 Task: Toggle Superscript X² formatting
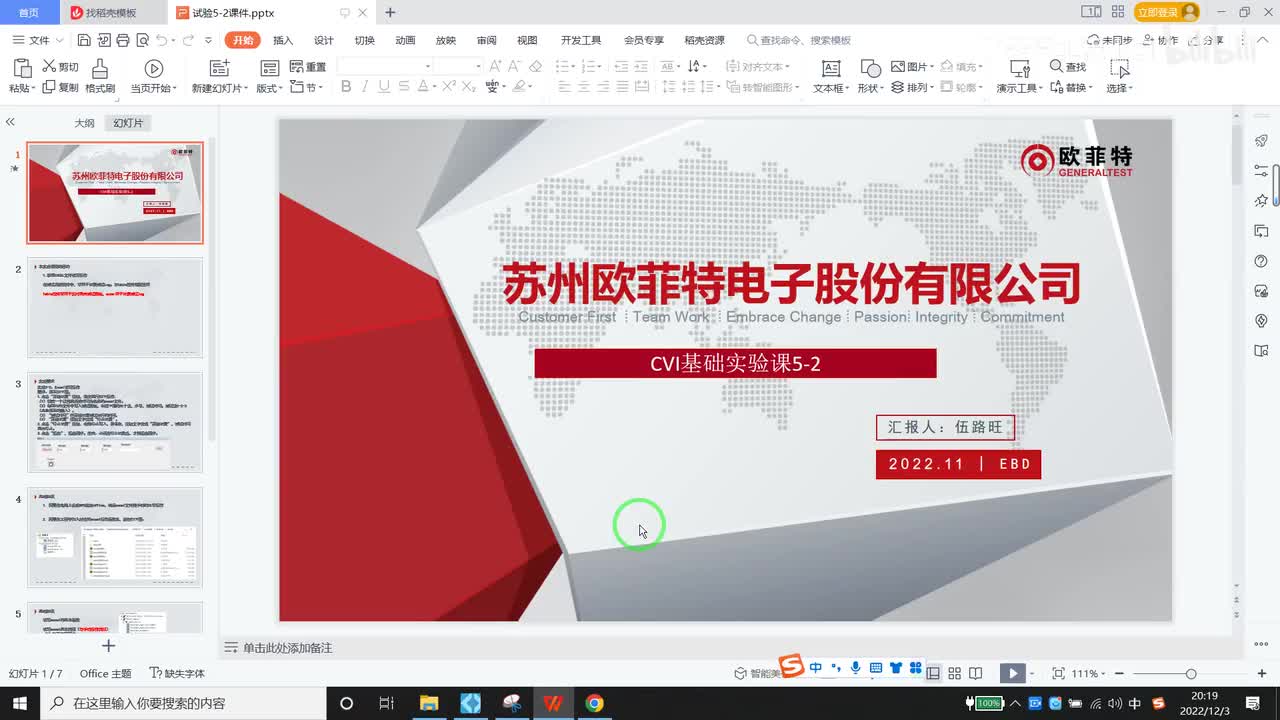(449, 87)
